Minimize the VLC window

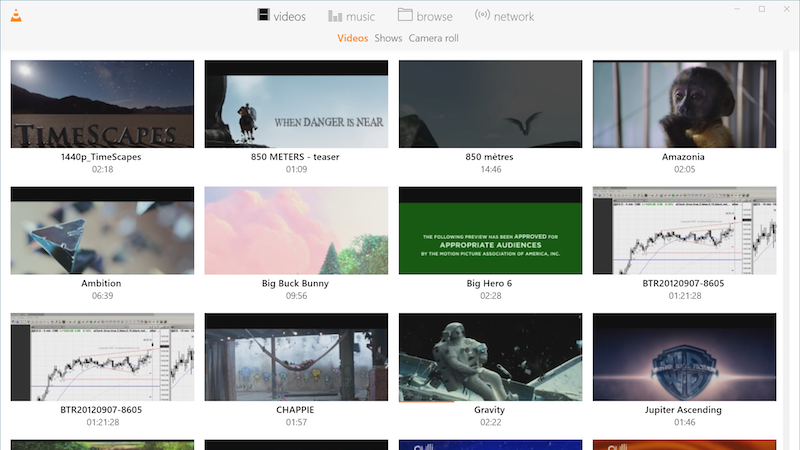coord(737,9)
